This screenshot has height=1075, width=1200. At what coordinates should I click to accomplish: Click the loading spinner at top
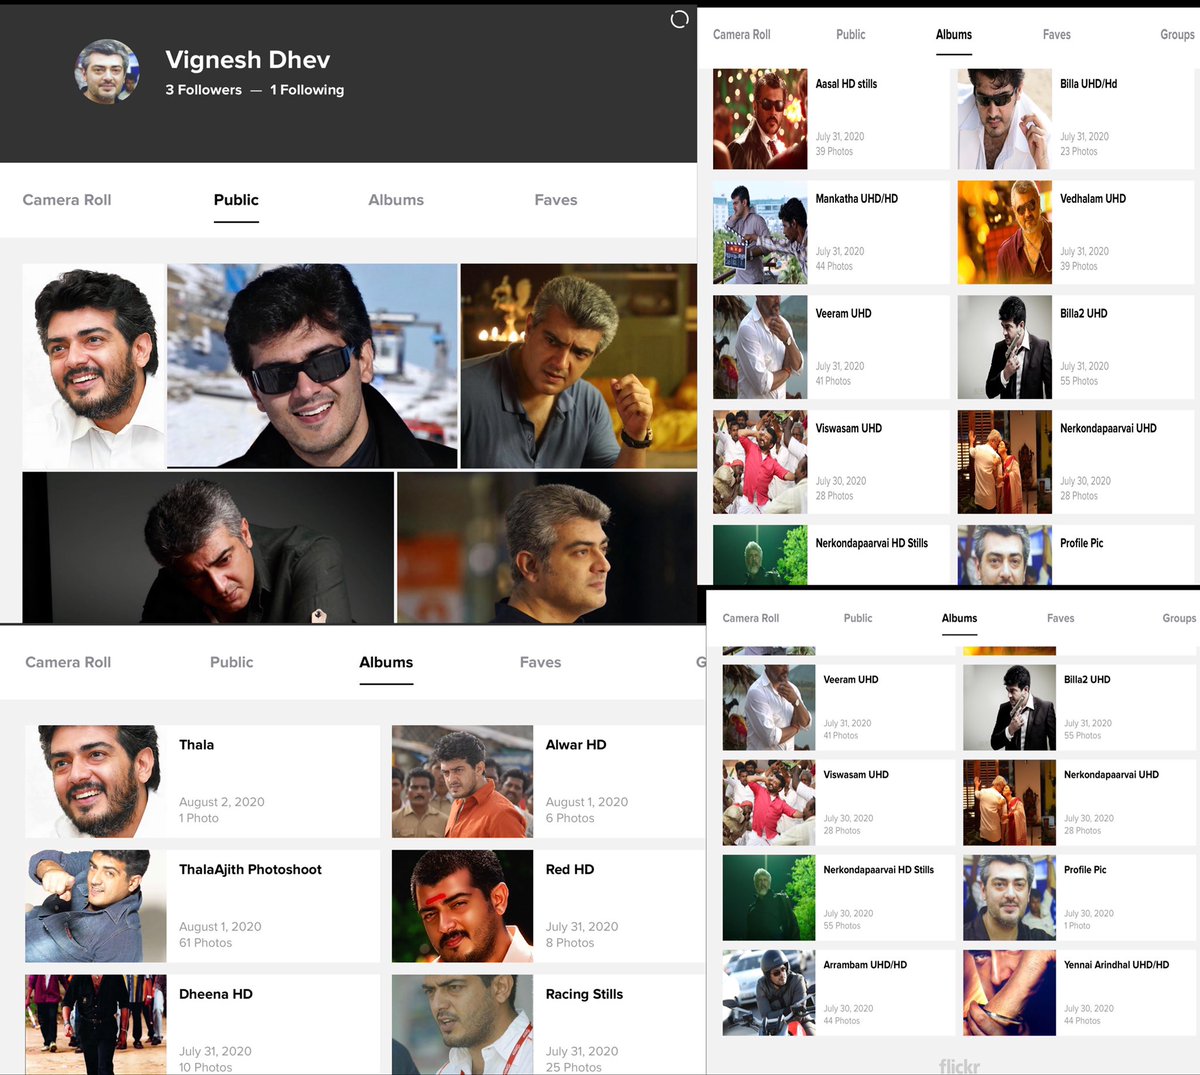point(678,19)
